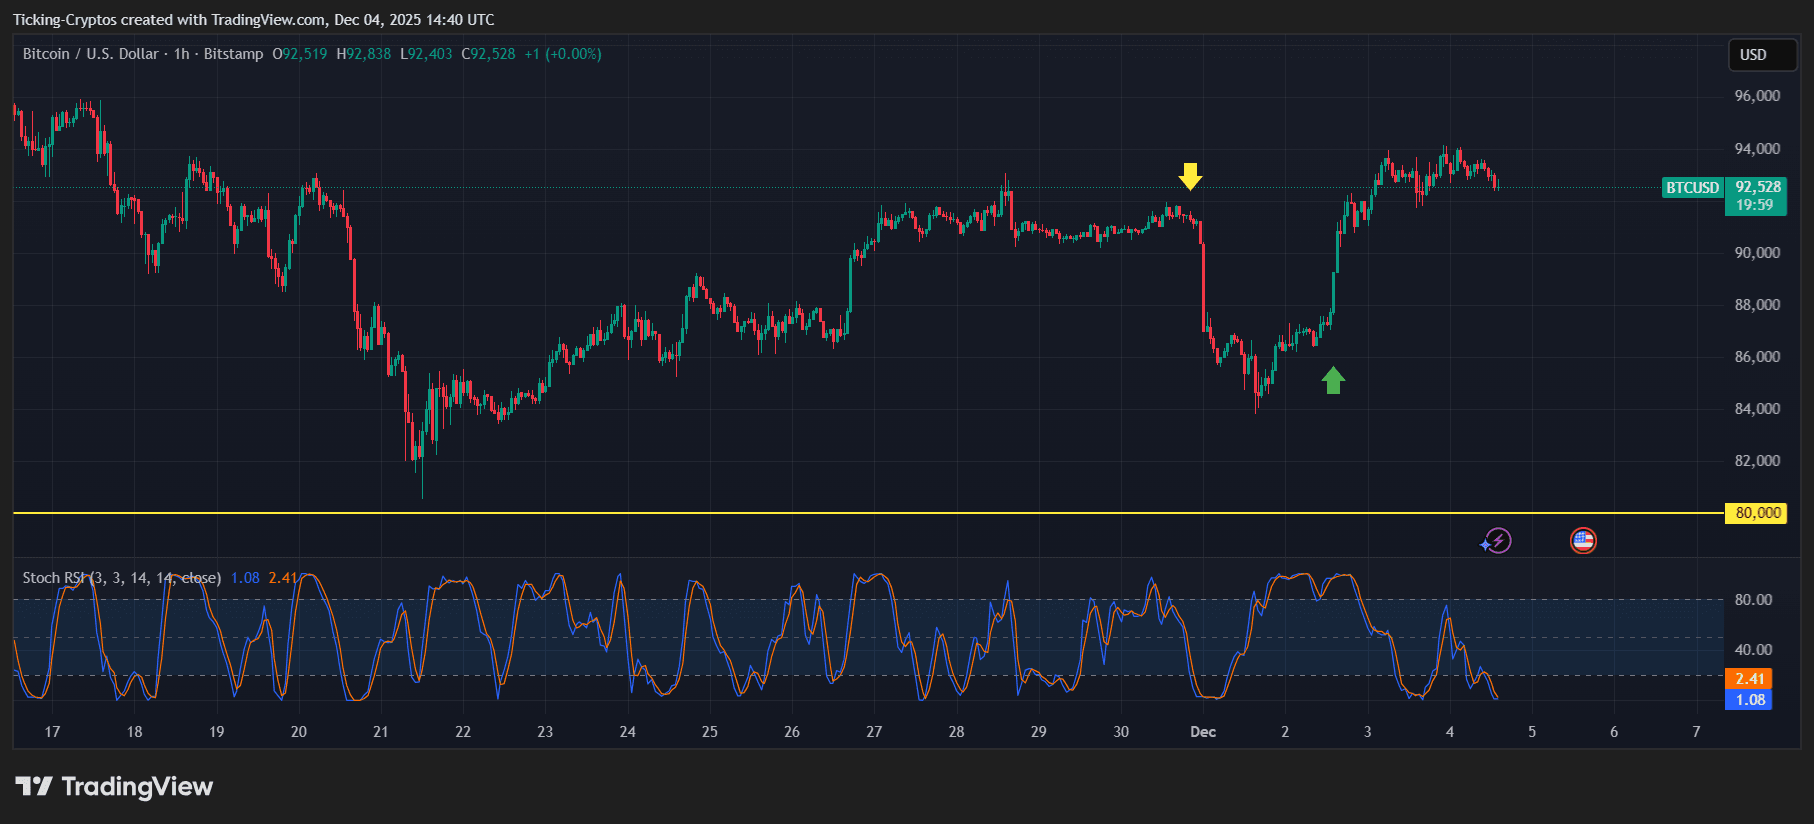Click the Dec date label on time axis
The image size is (1814, 824).
(1203, 732)
